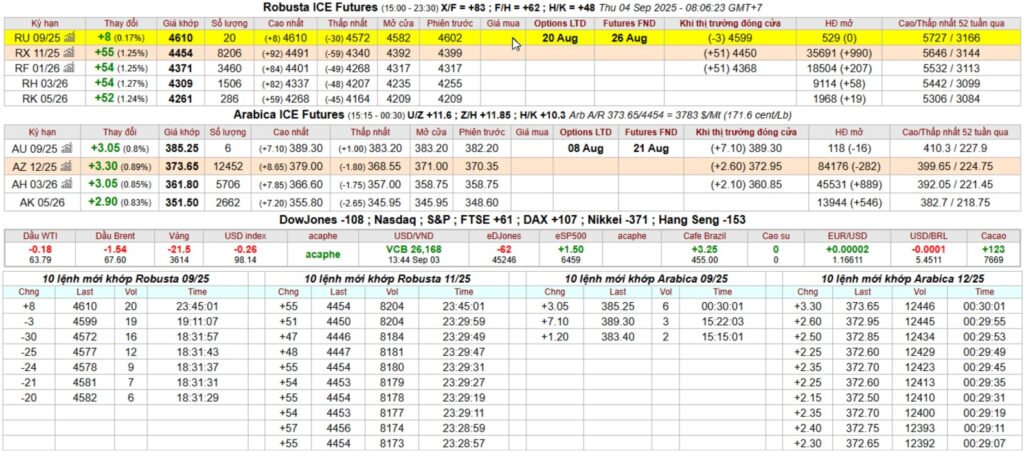Viewport: 1024px width, 451px height.
Task: Select the Vàng gold price header
Action: click(180, 234)
